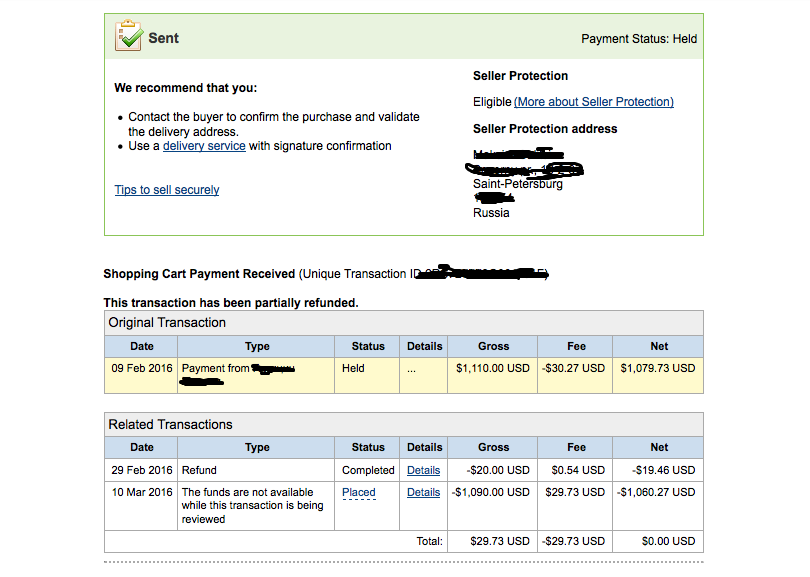
Task: Select the Saint-Petersburg address line
Action: pos(518,184)
